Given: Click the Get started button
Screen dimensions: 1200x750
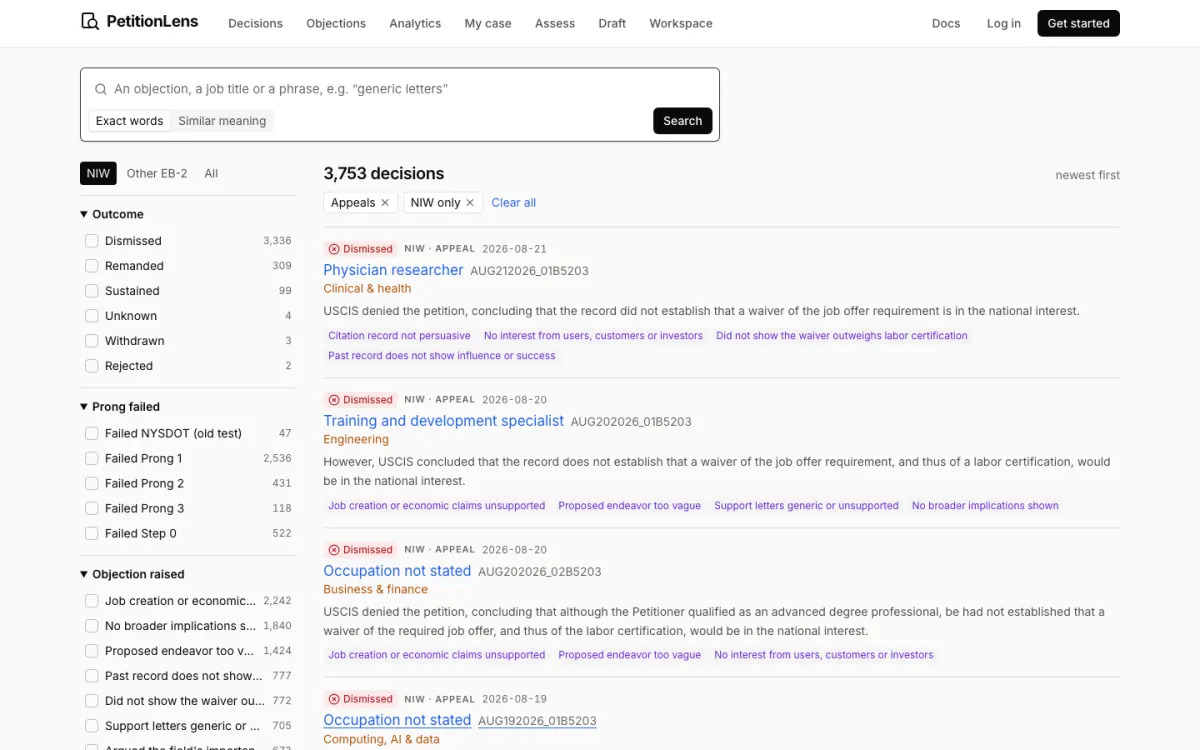Looking at the screenshot, I should [1078, 23].
